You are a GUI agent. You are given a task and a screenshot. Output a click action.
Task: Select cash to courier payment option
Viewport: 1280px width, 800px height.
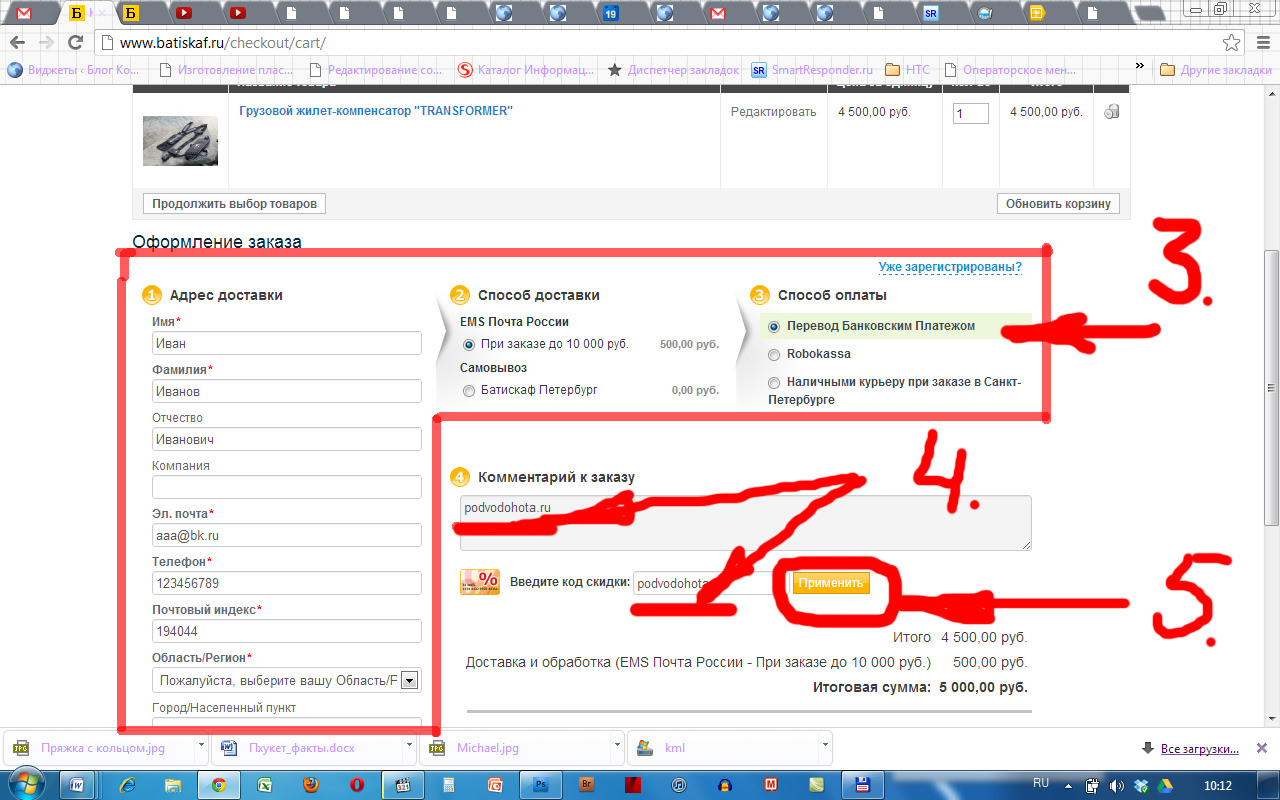click(774, 382)
